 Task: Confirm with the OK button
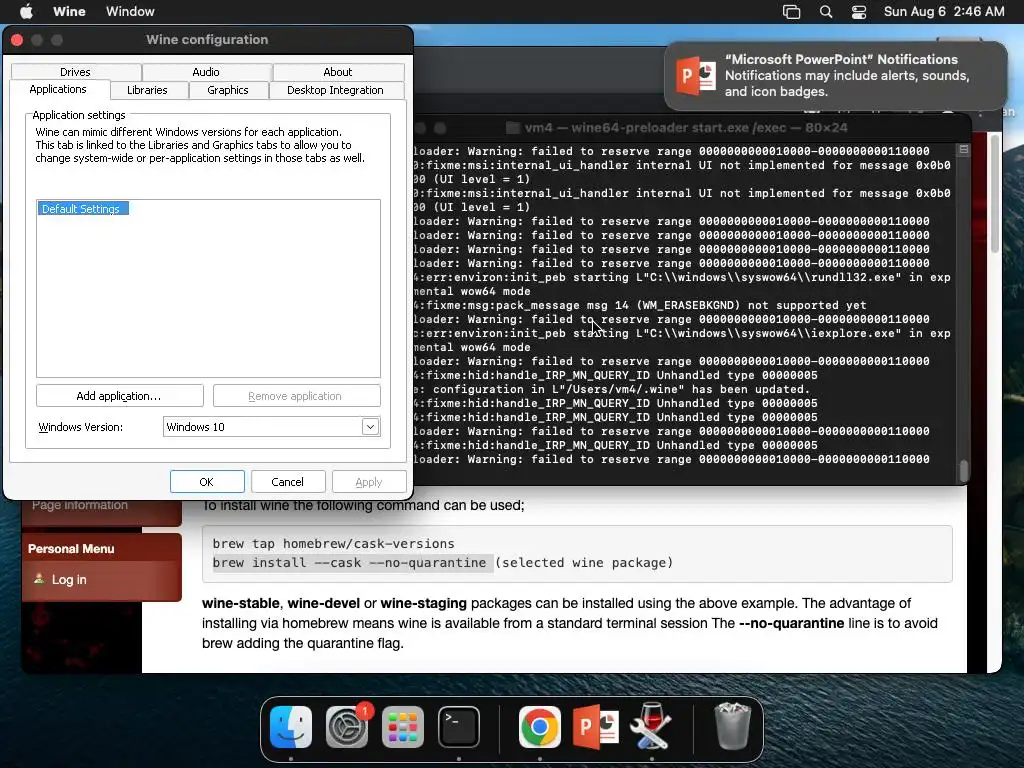(x=207, y=482)
